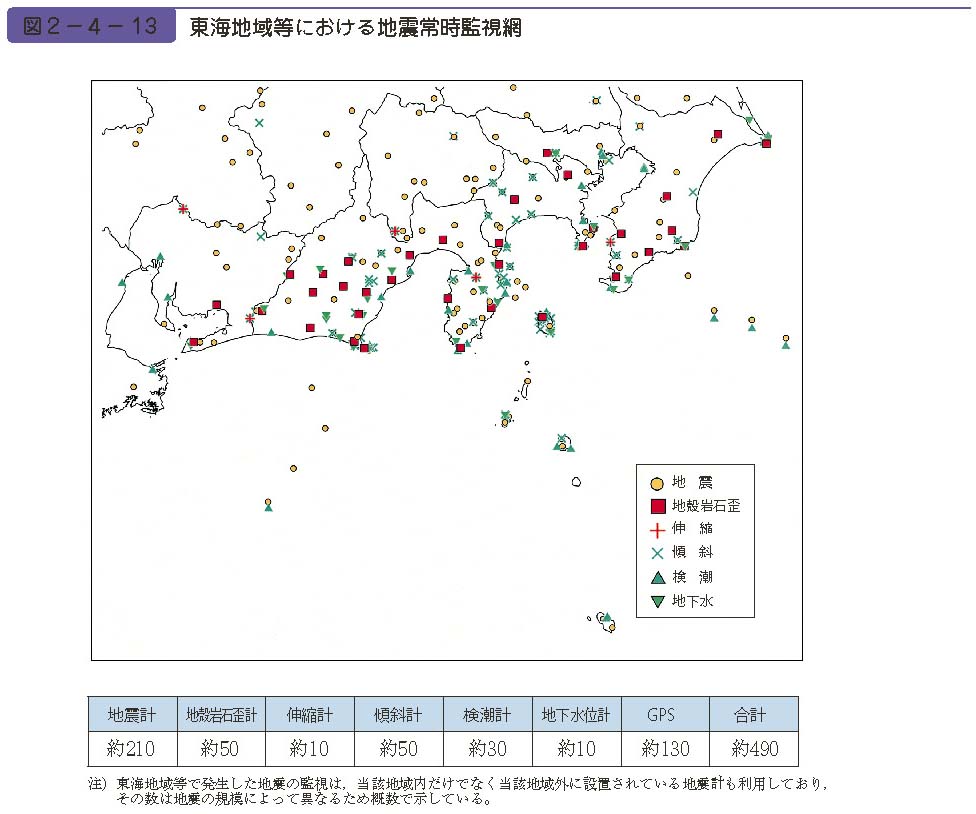Screen dimensions: 976x814
Task: Click the red square 地殻岩石歪 legend icon
Action: [x=657, y=506]
